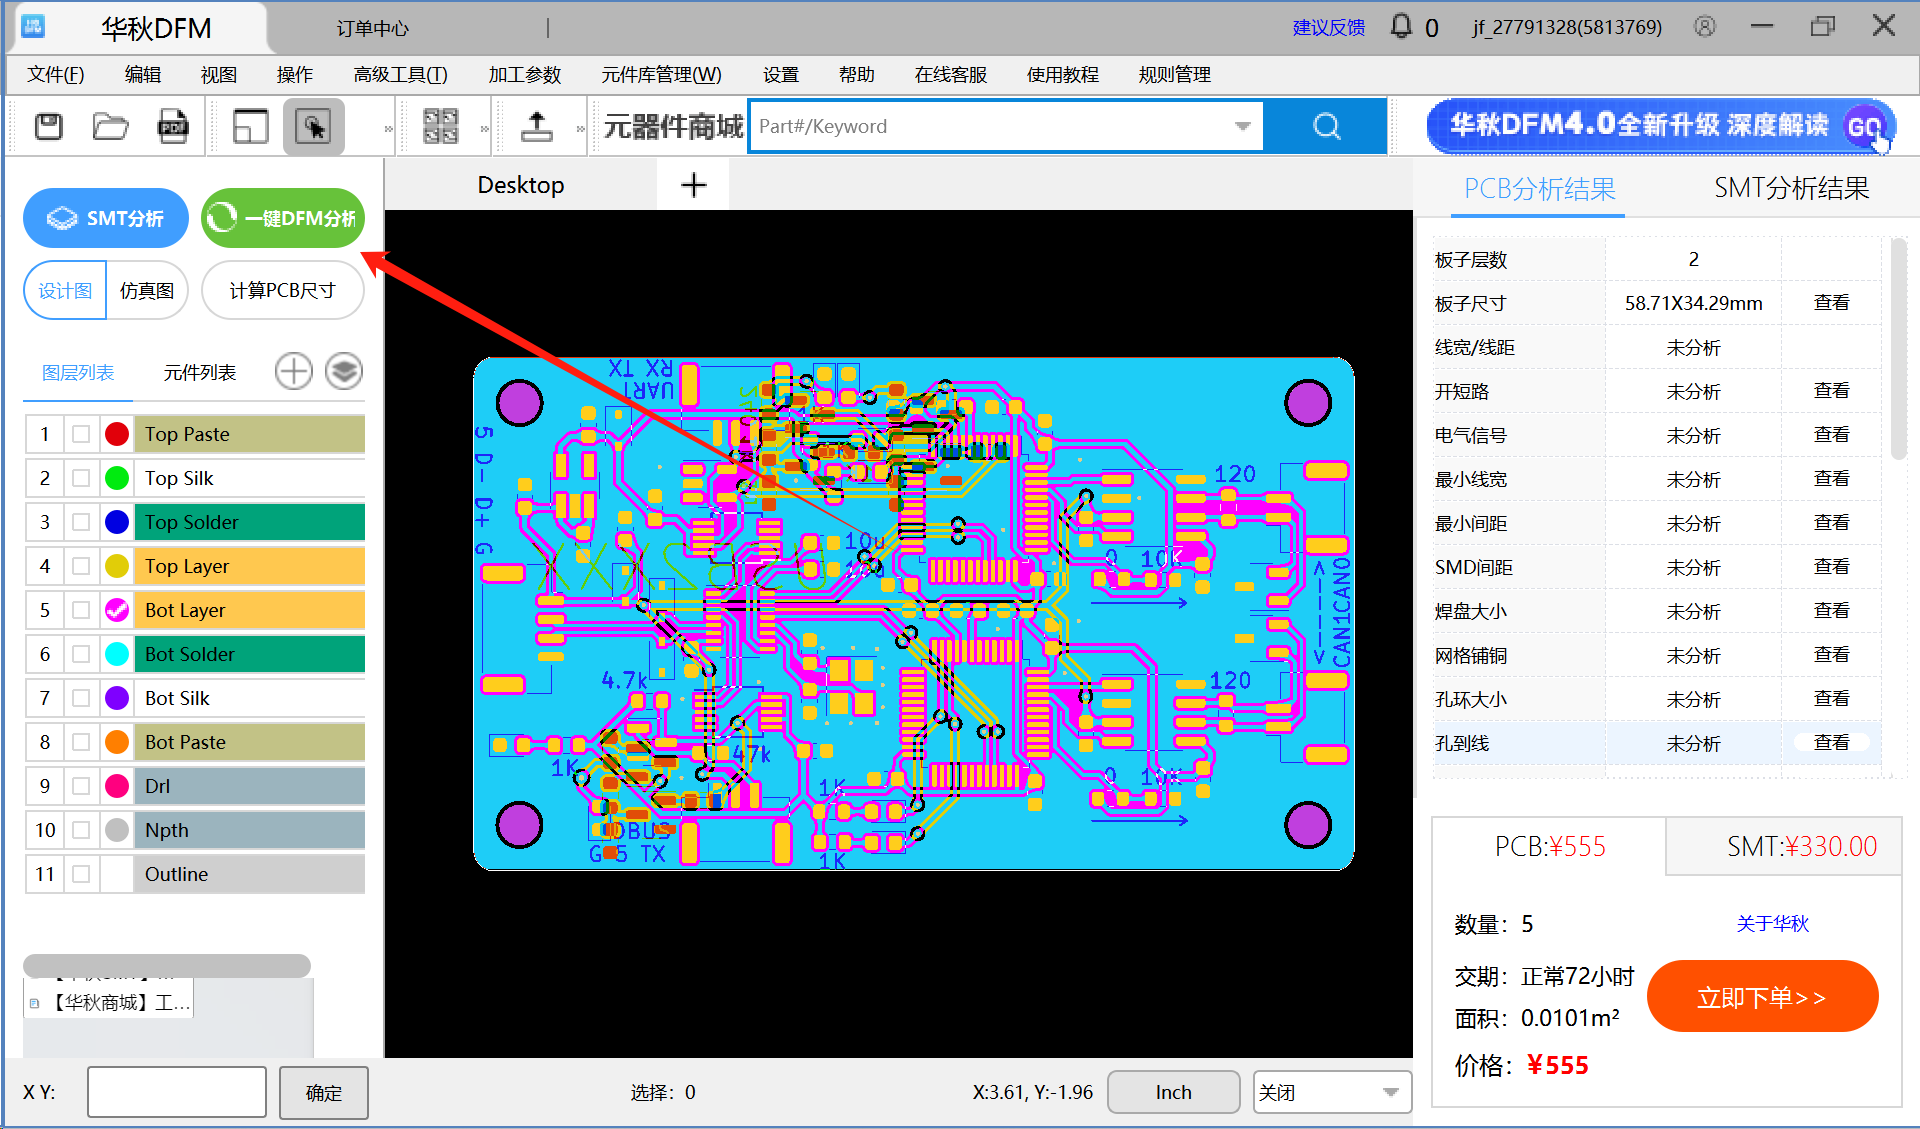The width and height of the screenshot is (1920, 1129).
Task: Click the blue Top Solder color swatch
Action: tap(117, 522)
